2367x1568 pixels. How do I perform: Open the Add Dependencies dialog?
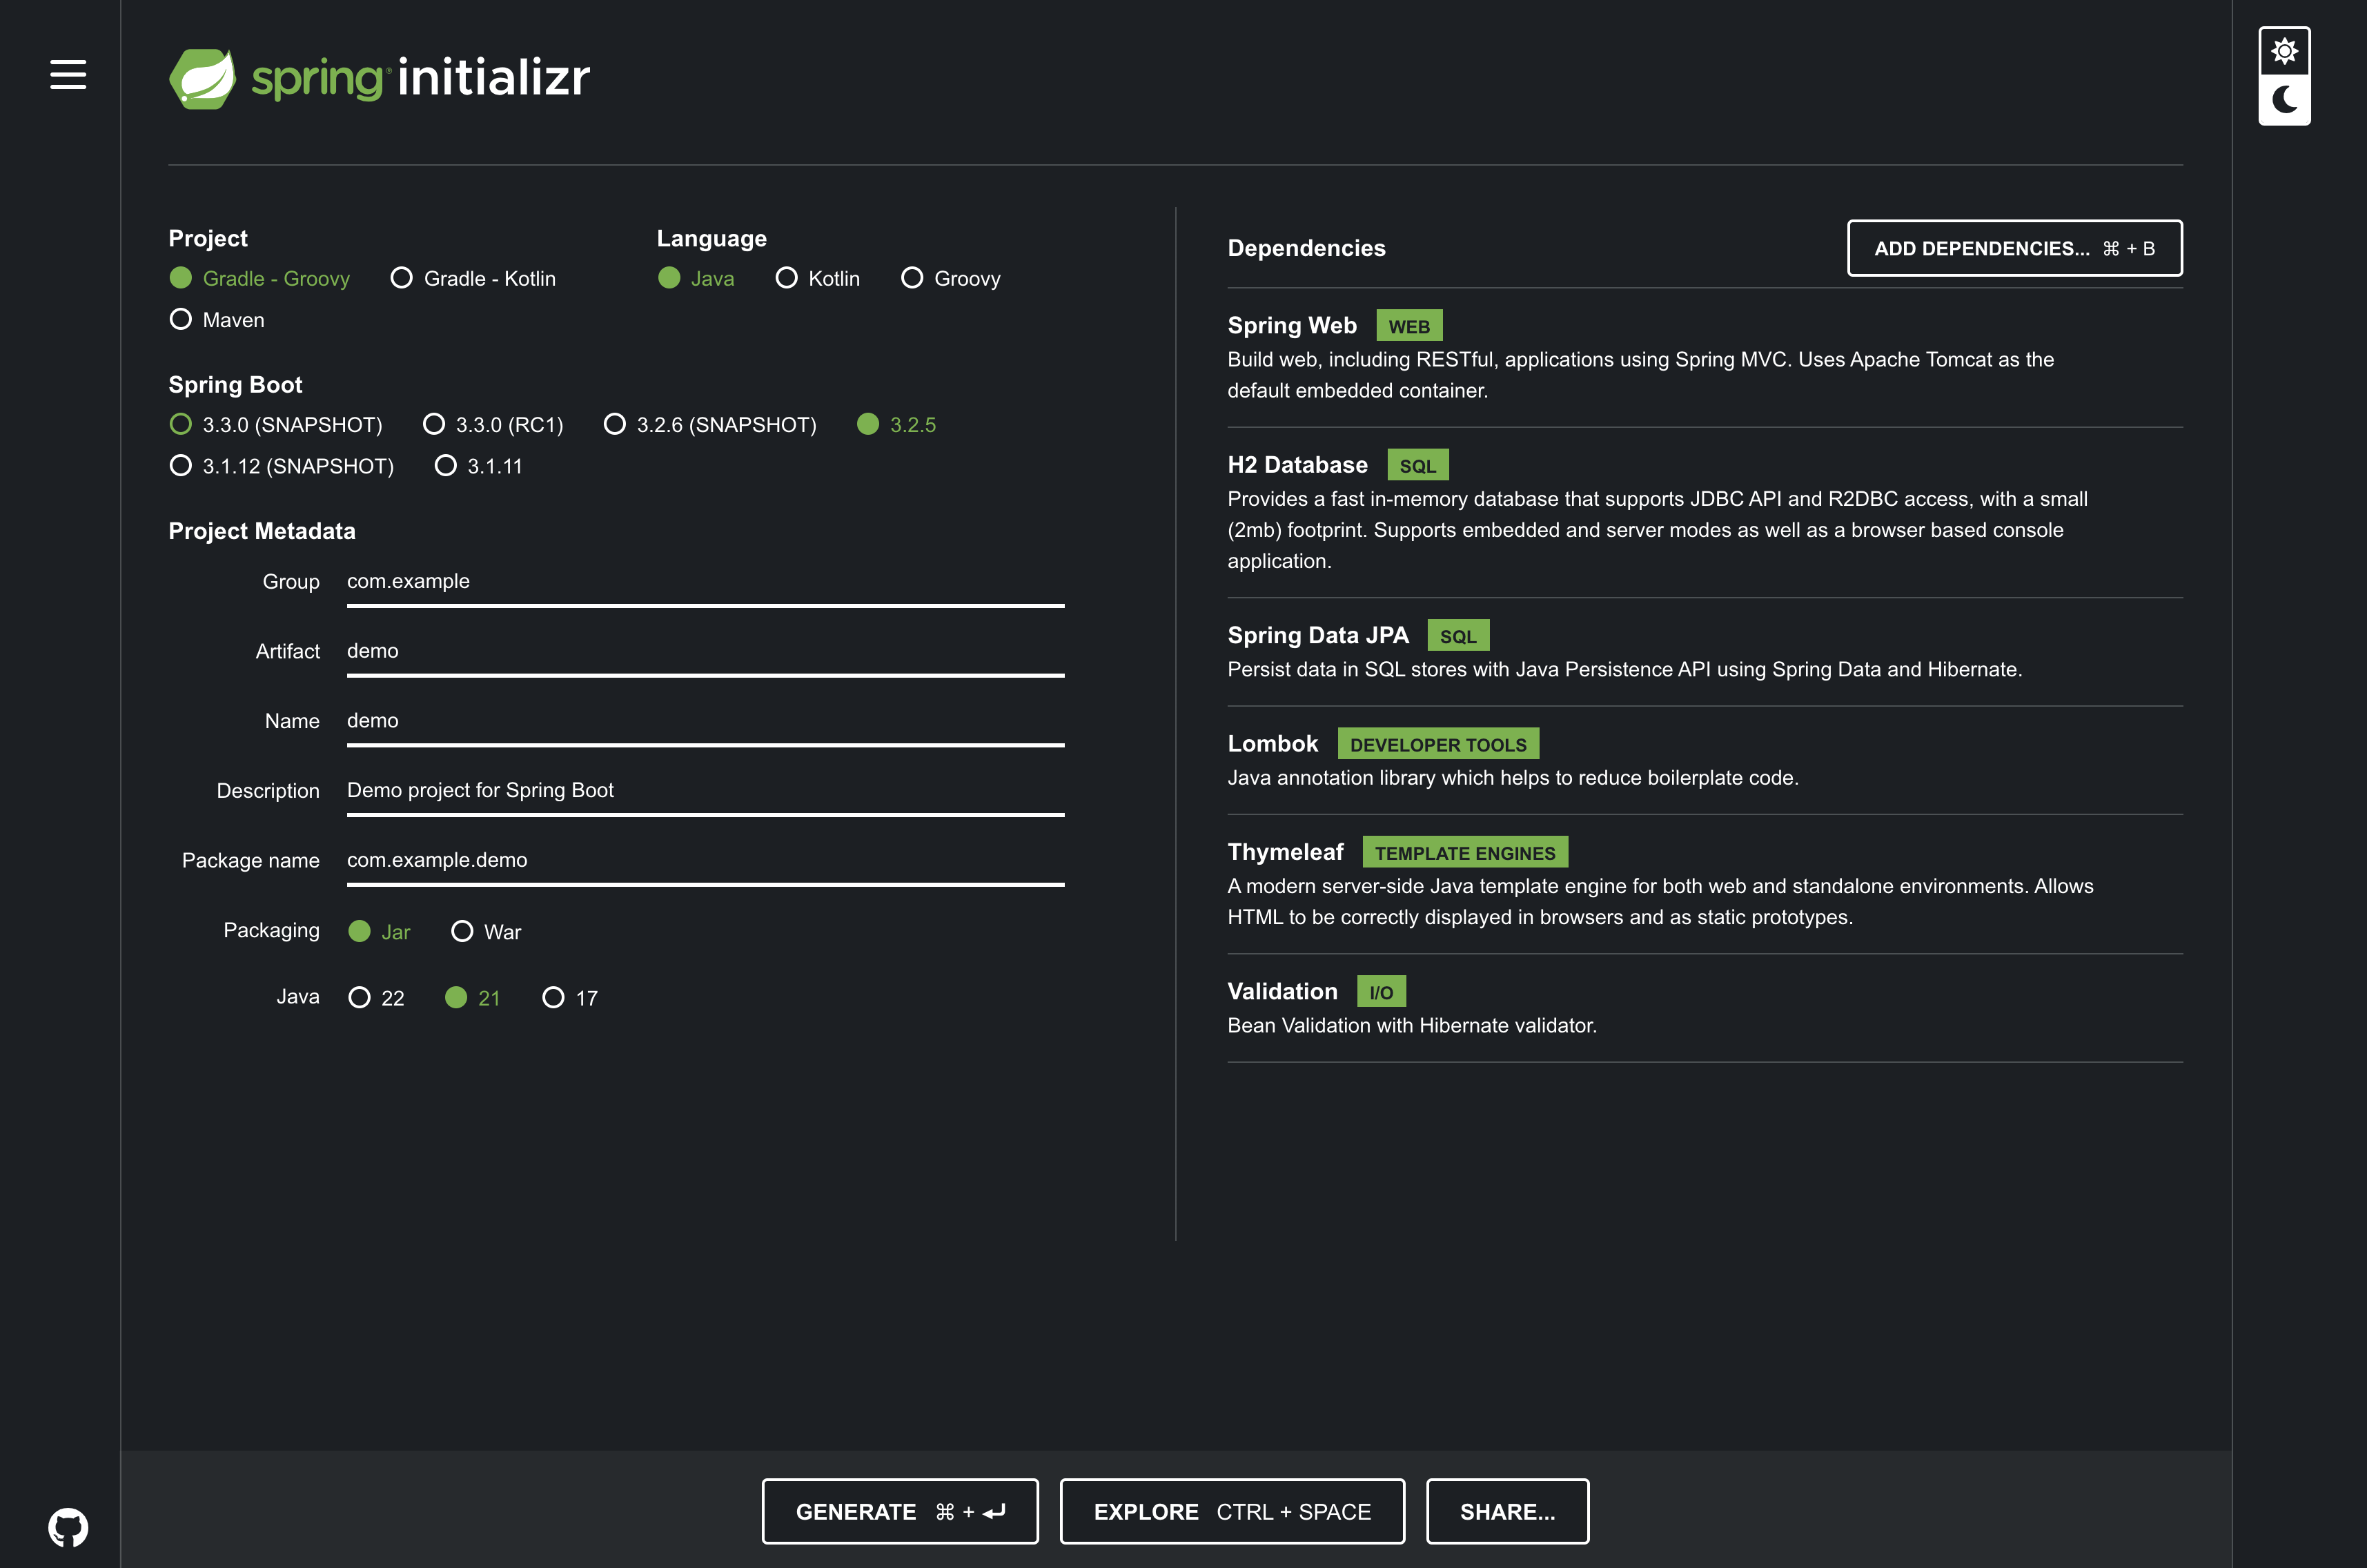coord(2014,248)
